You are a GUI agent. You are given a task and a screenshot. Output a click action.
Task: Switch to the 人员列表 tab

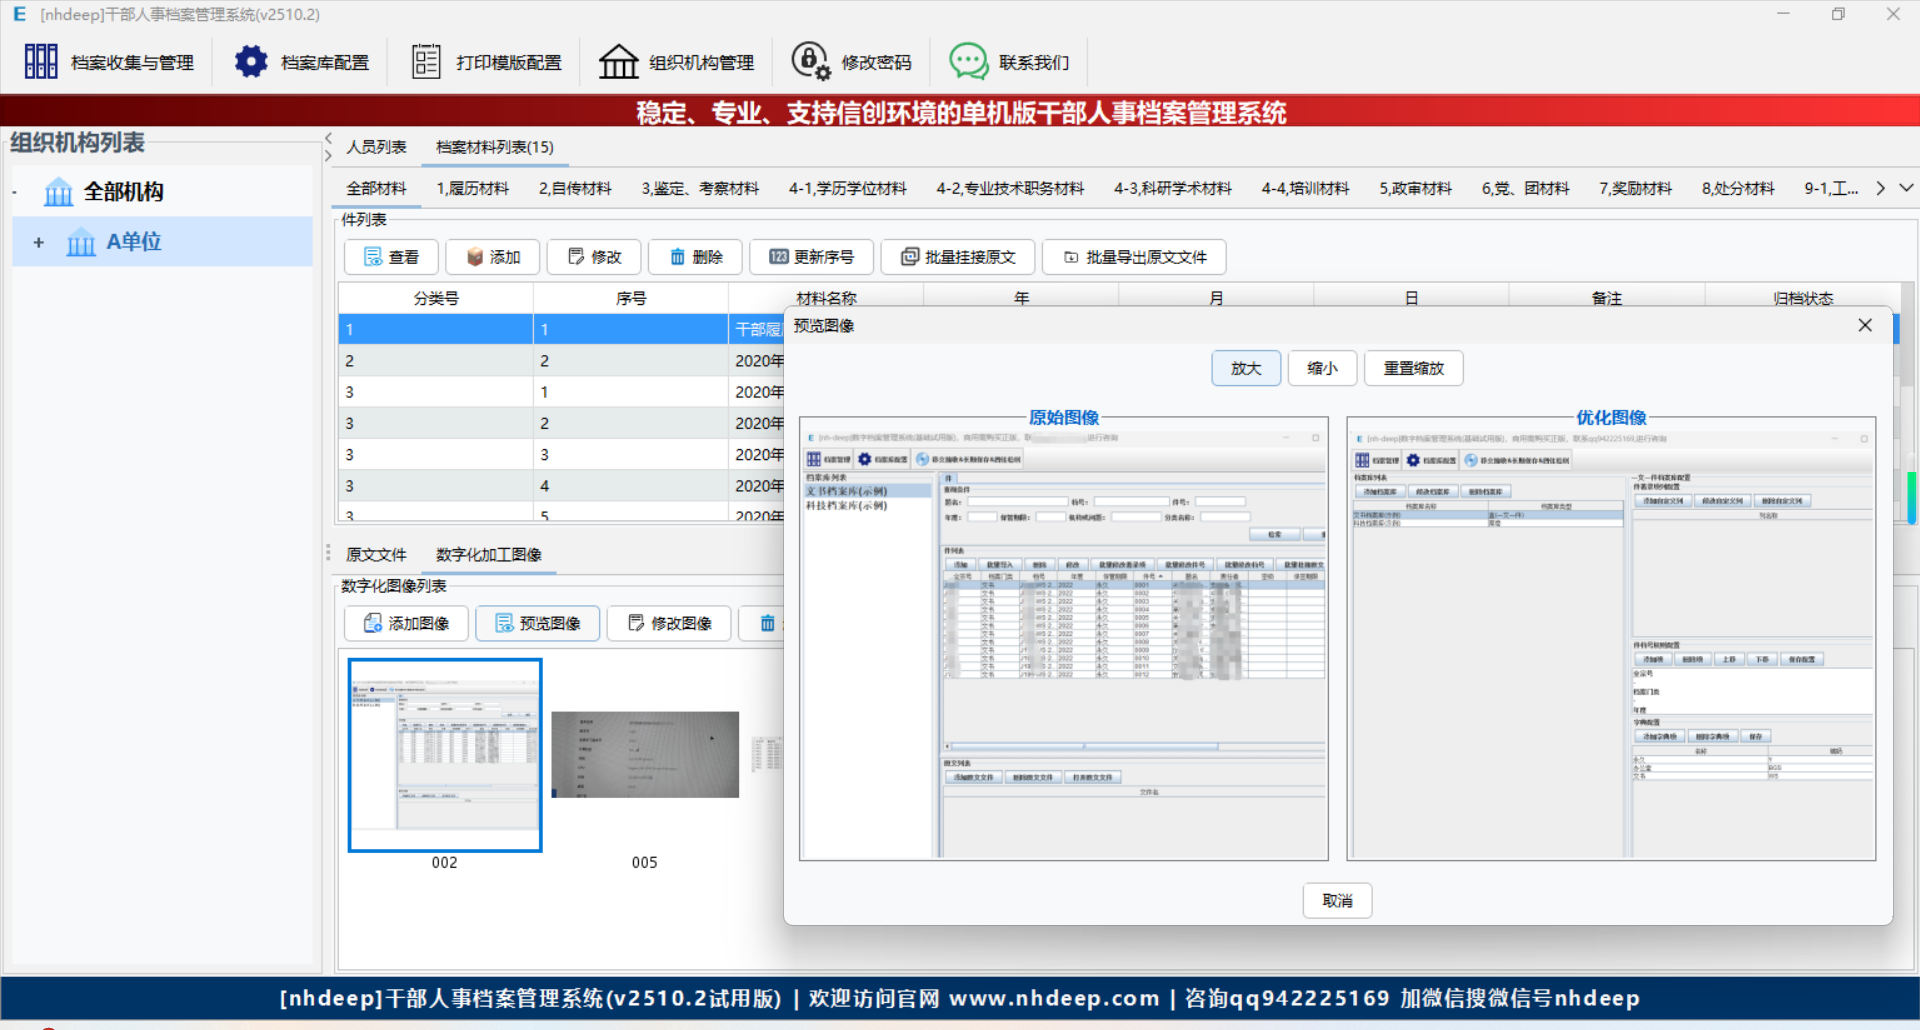[376, 147]
